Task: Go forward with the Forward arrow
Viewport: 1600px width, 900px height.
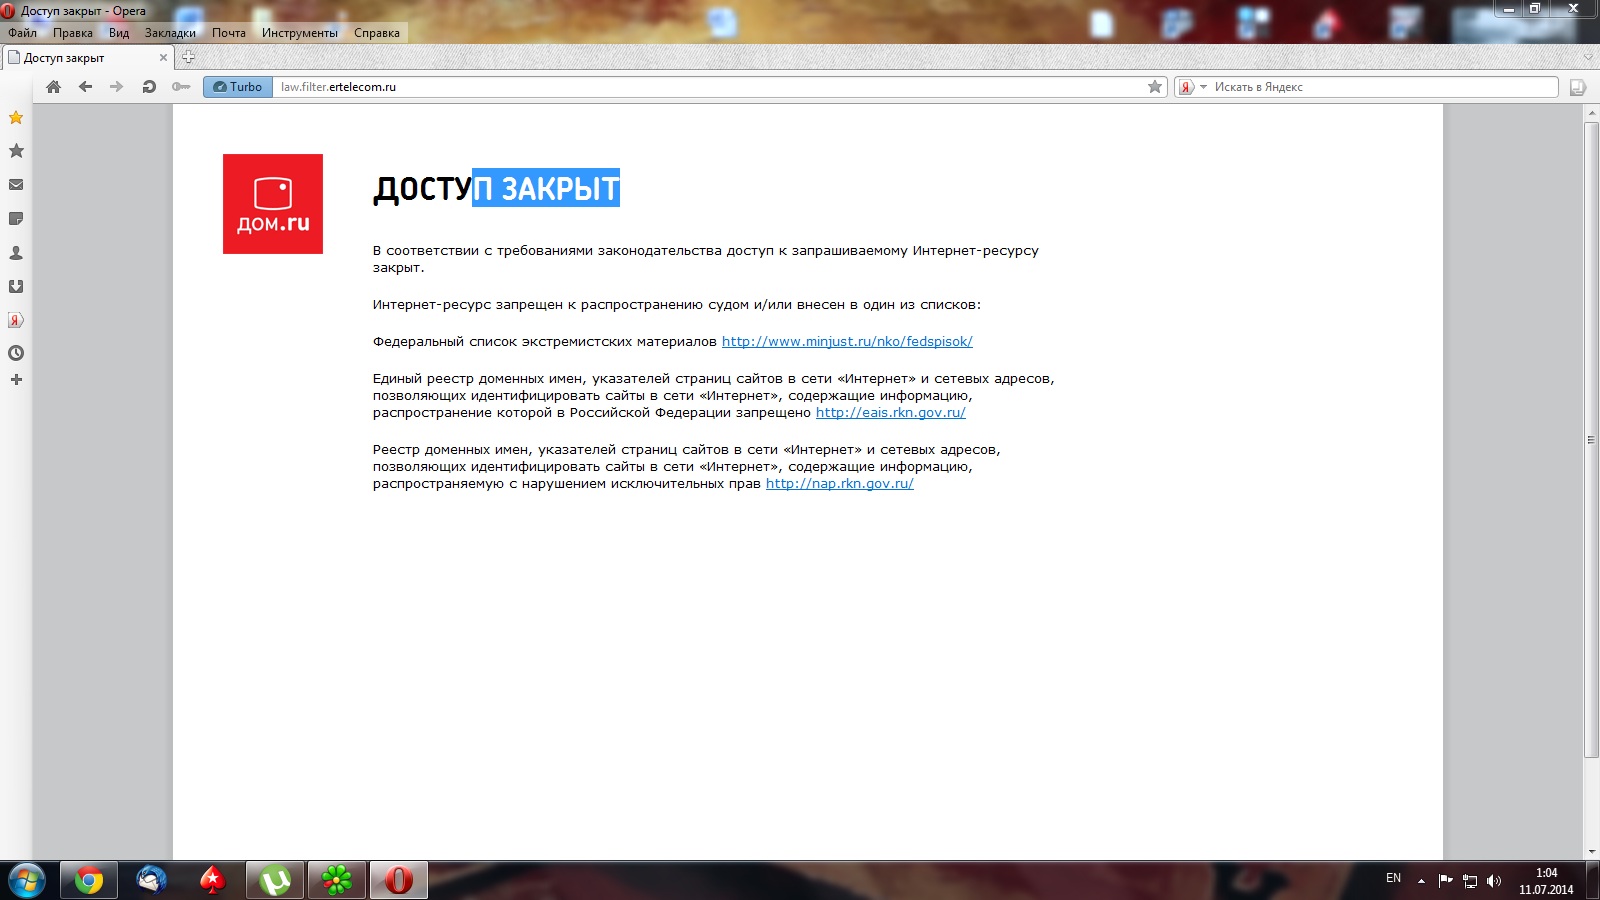Action: pos(117,87)
